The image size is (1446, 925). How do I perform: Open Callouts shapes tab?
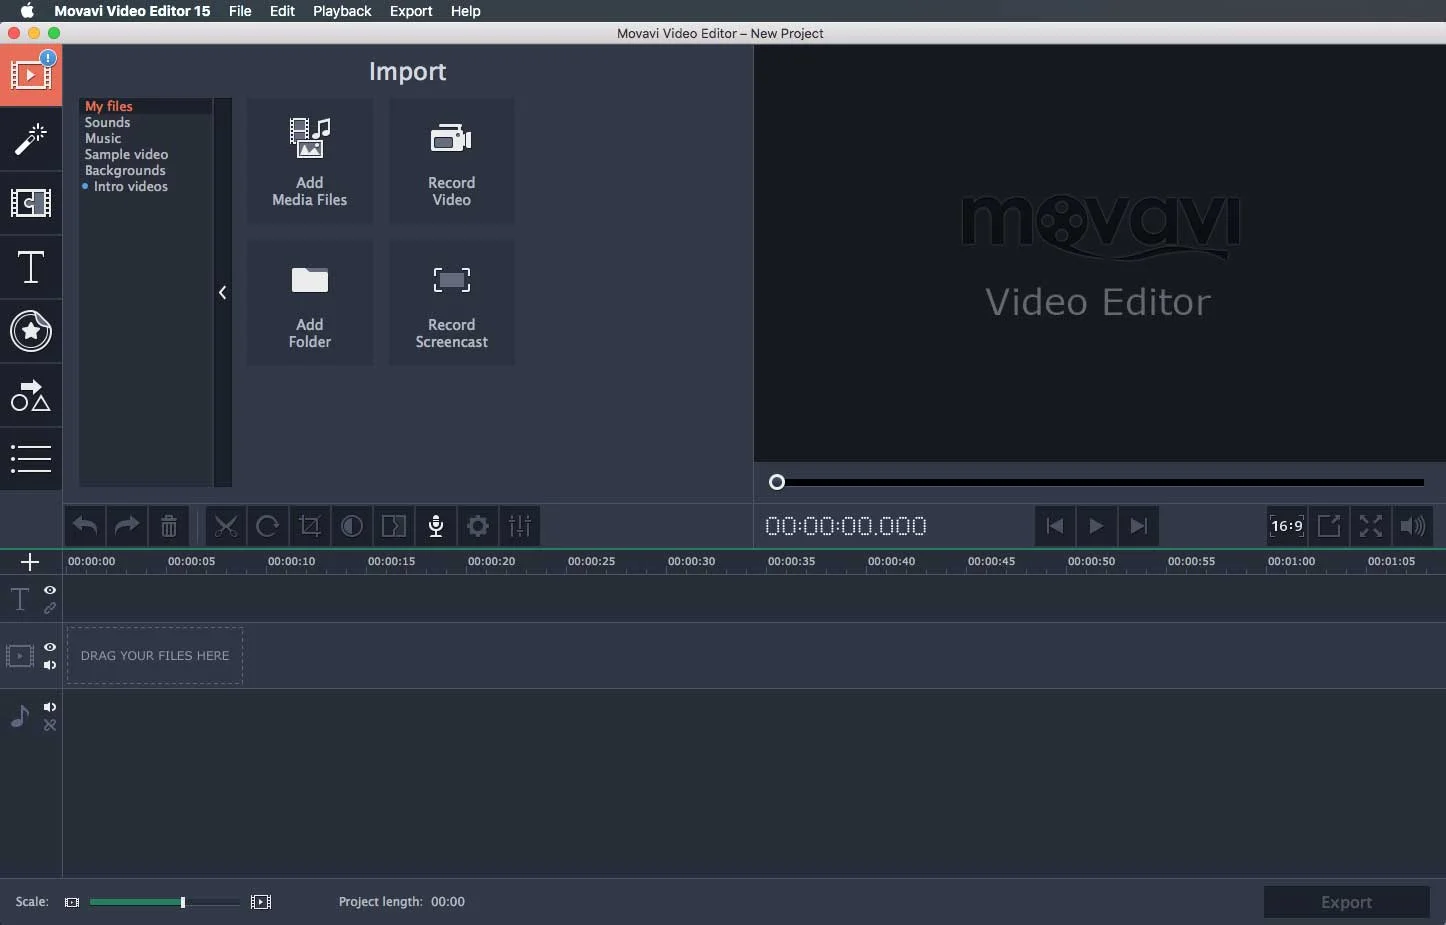[31, 395]
